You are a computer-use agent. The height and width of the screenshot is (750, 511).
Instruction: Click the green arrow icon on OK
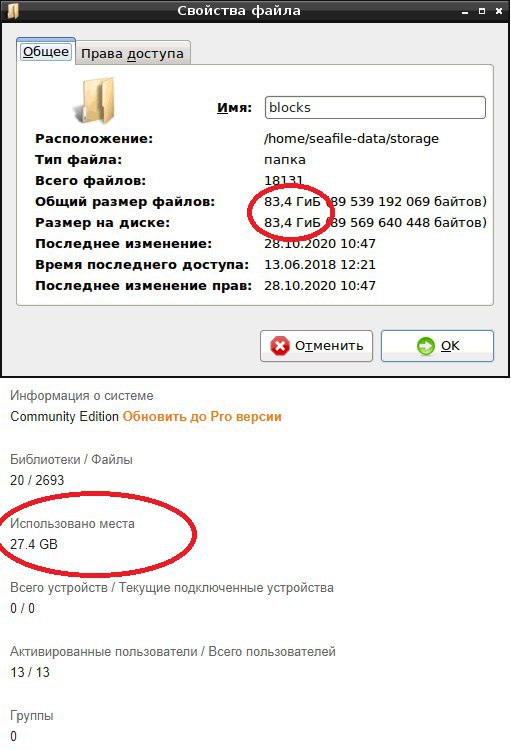(425, 346)
